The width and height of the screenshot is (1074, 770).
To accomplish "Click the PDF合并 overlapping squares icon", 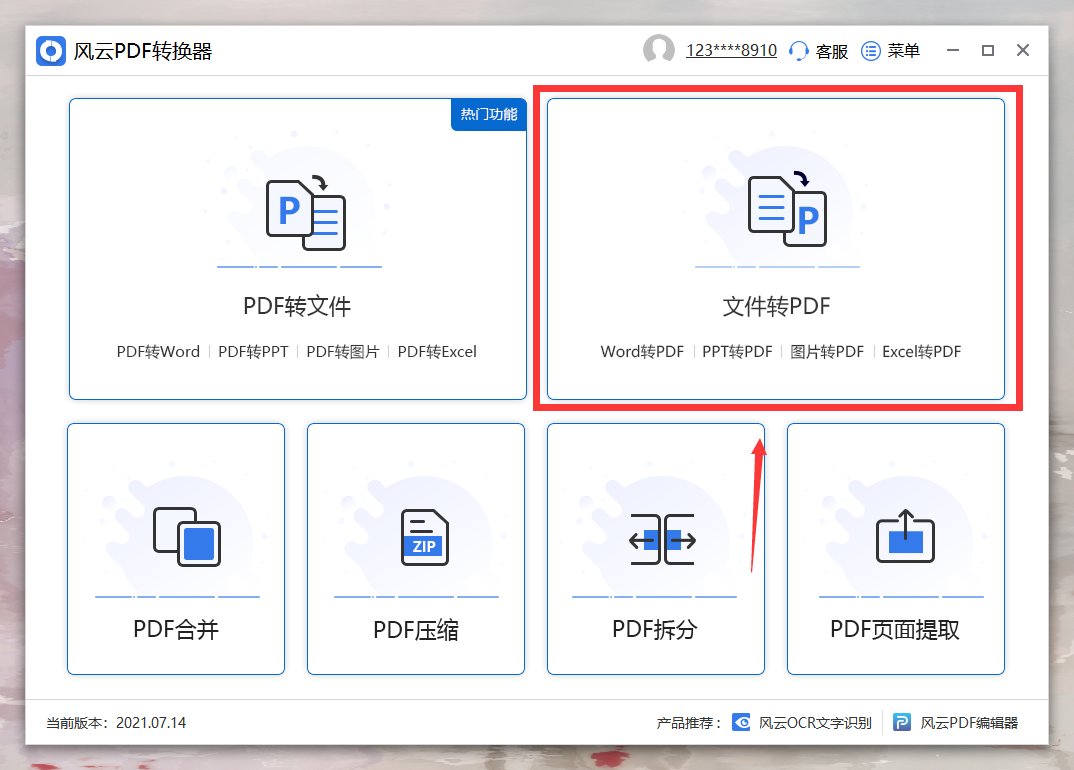I will 187,536.
